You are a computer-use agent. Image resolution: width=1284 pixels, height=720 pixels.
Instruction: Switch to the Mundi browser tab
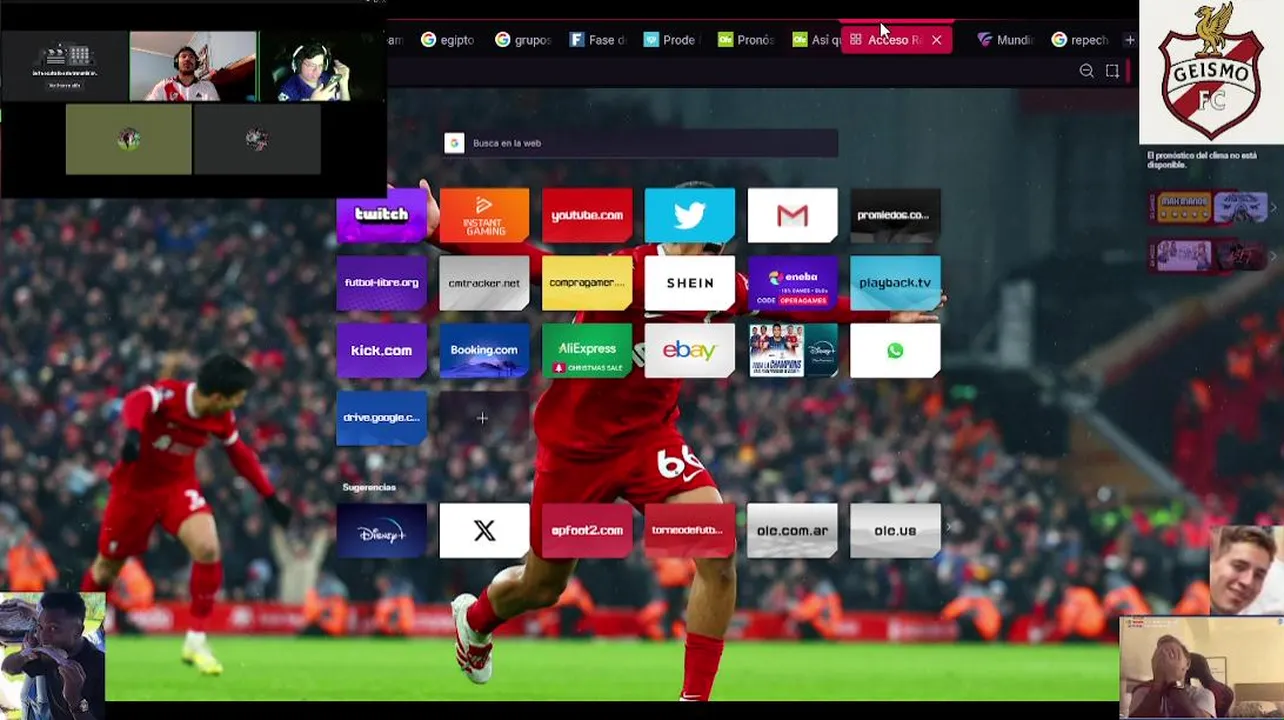point(1005,40)
